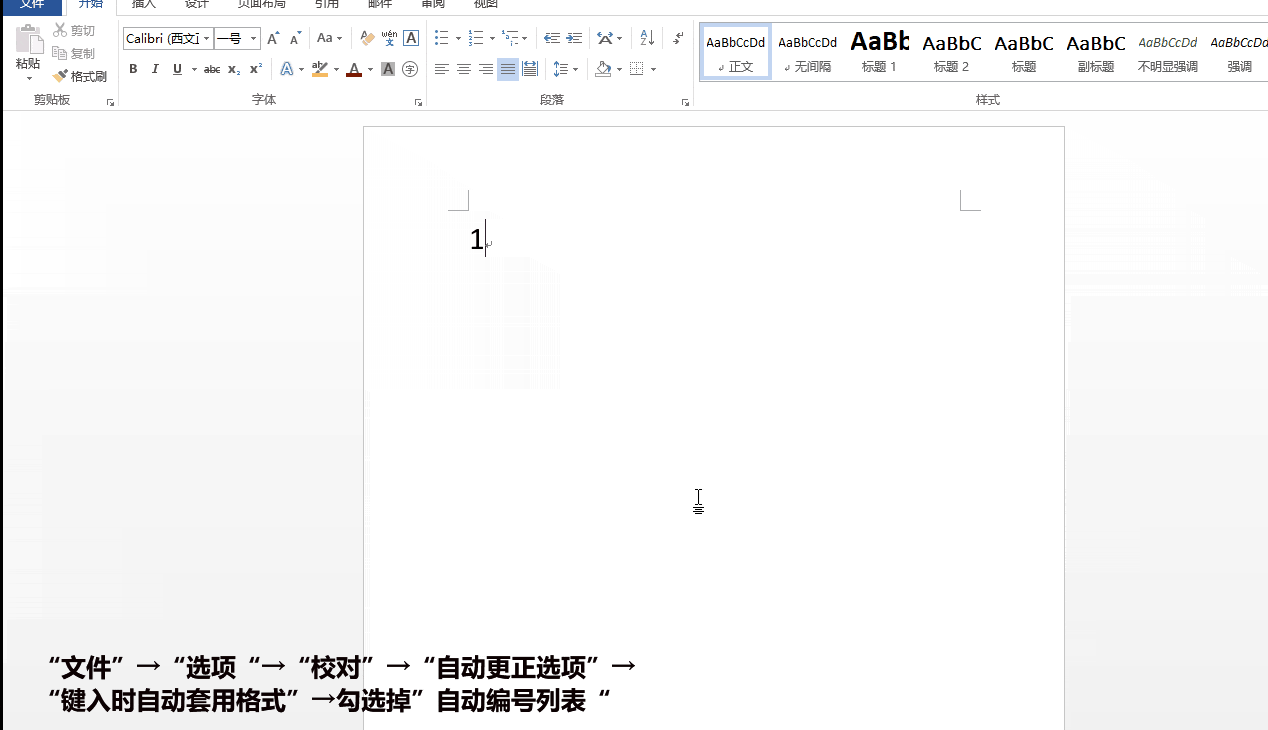Apply strikethrough (abc) formatting
Image resolution: width=1268 pixels, height=730 pixels.
click(212, 69)
